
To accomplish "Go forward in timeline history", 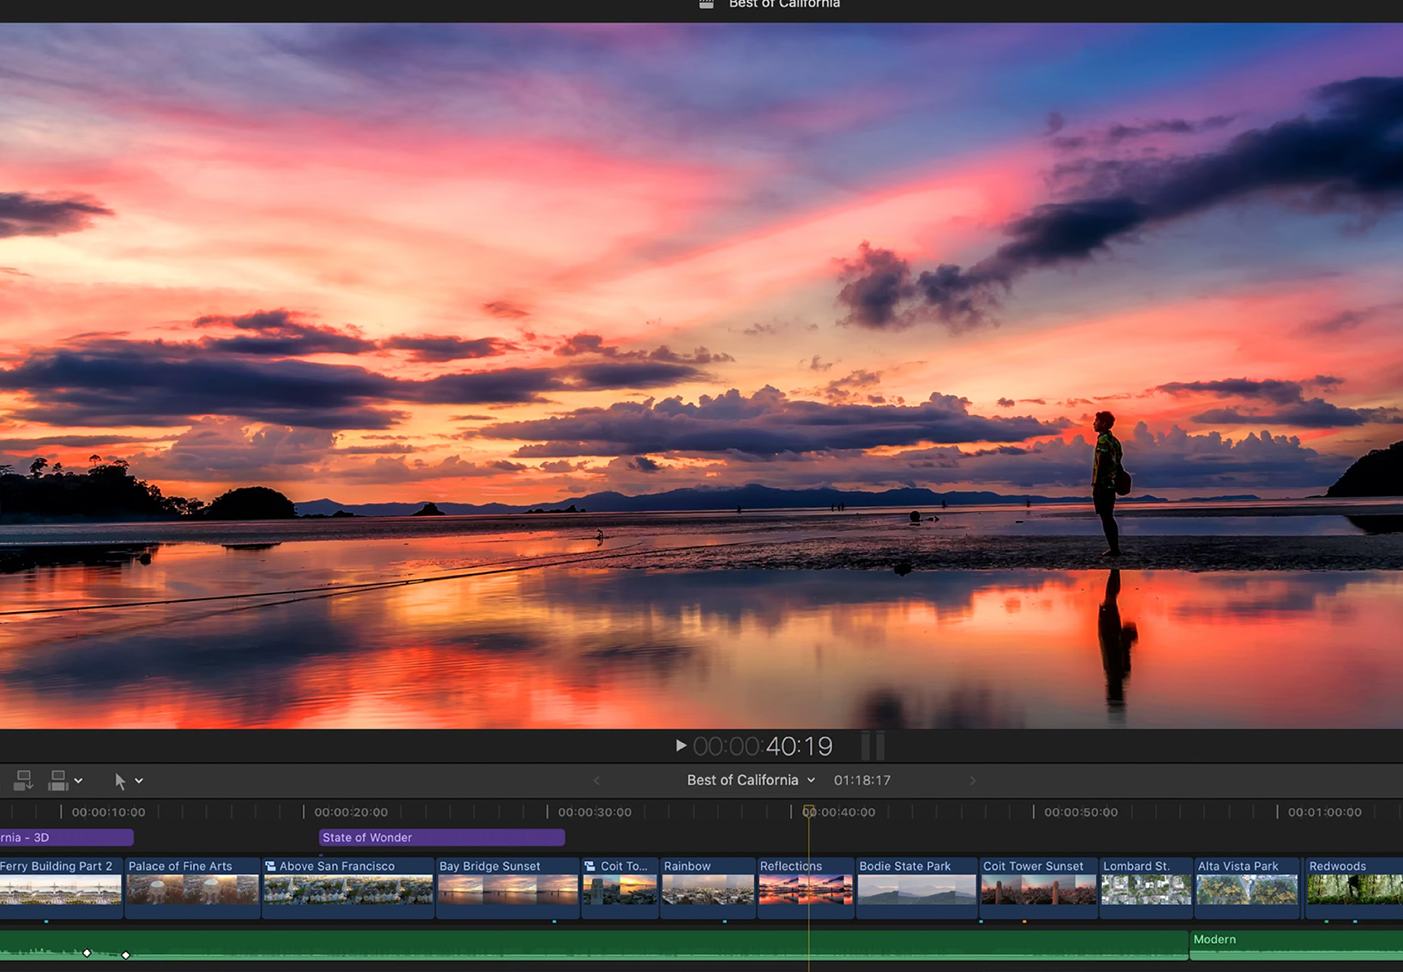I will coord(972,780).
